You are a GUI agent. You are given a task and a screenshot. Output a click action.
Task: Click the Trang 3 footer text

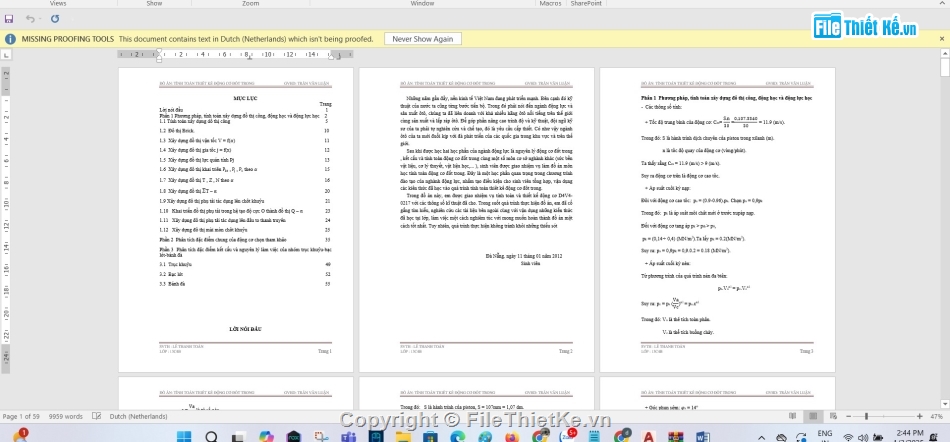806,351
